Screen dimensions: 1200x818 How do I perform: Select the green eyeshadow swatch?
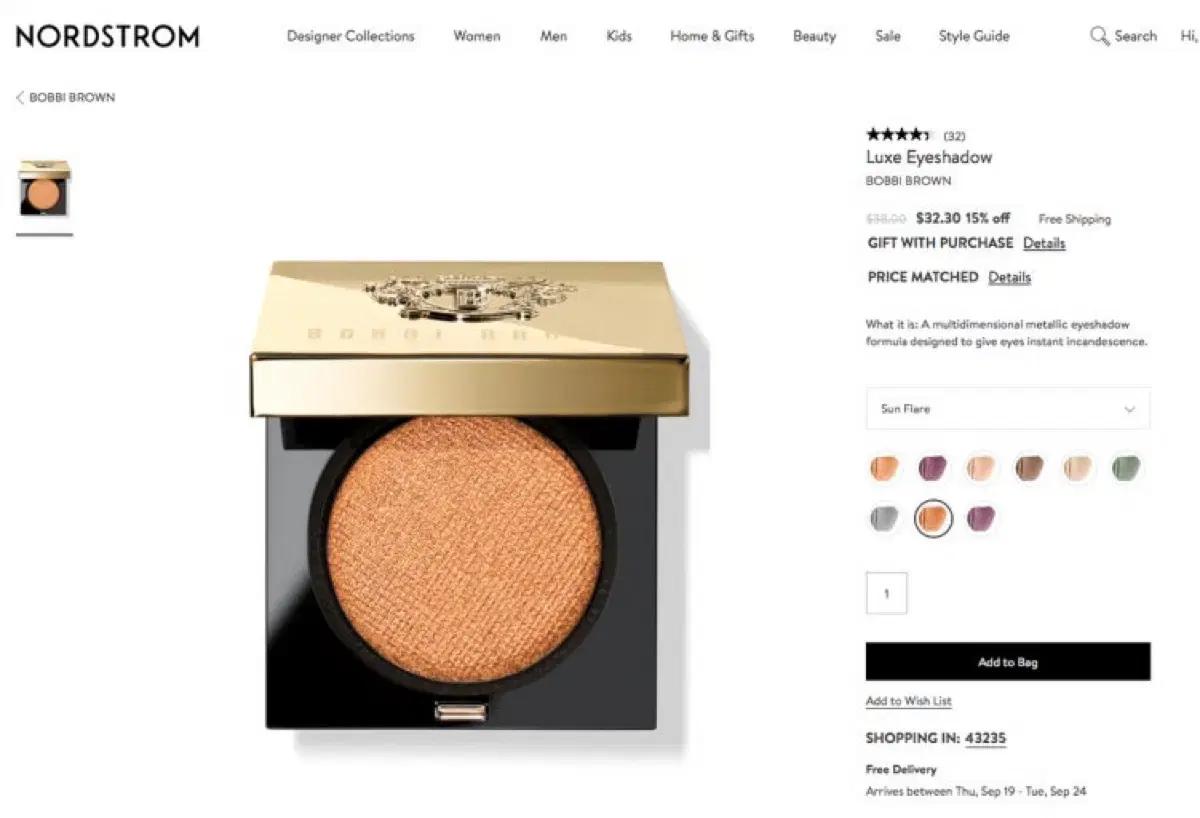(1126, 467)
